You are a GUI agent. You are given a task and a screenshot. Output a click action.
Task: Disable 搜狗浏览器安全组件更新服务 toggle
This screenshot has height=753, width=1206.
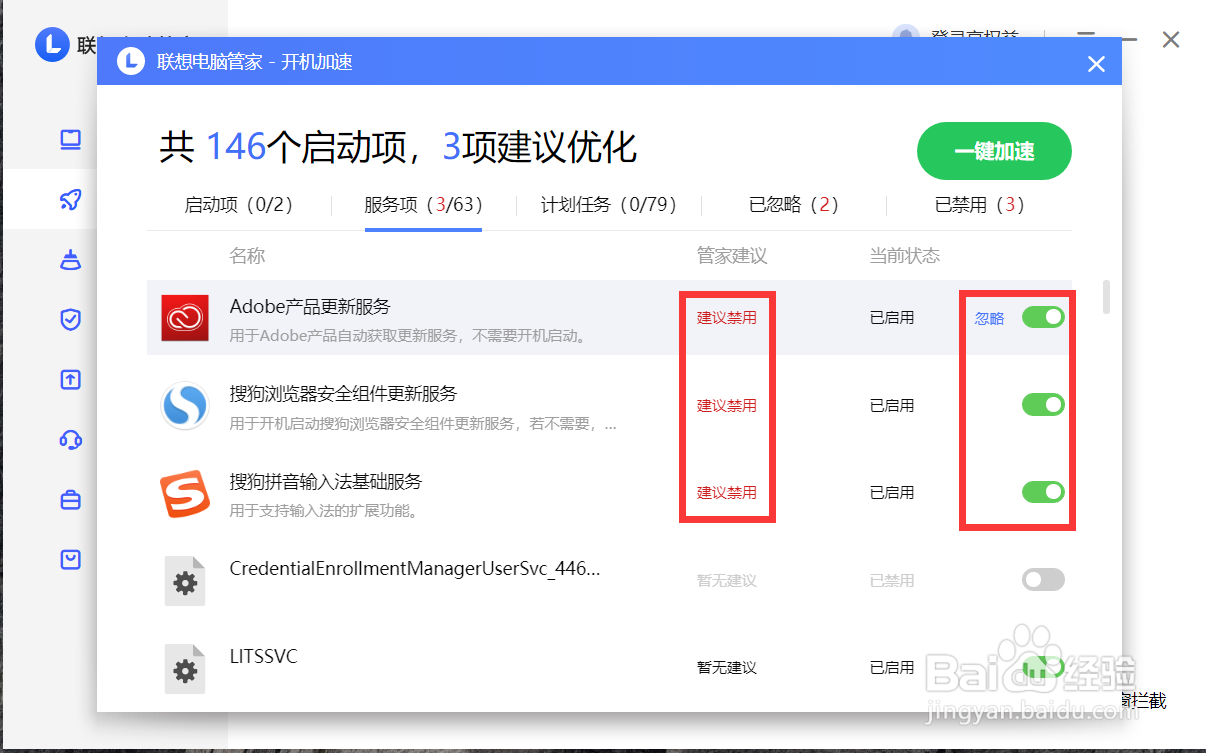click(1043, 405)
